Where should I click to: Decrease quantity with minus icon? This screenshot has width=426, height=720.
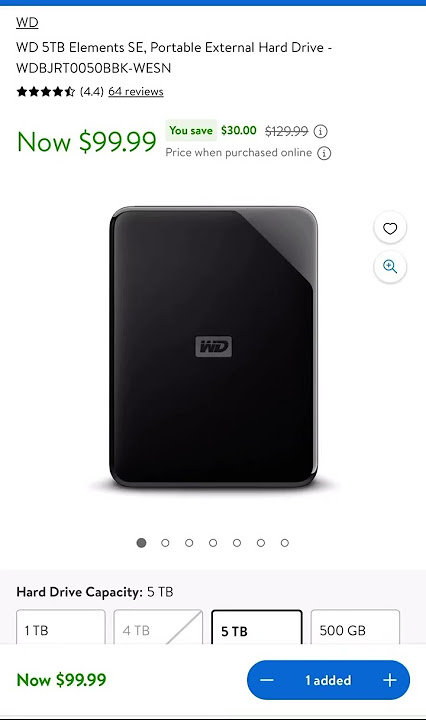[x=267, y=680]
